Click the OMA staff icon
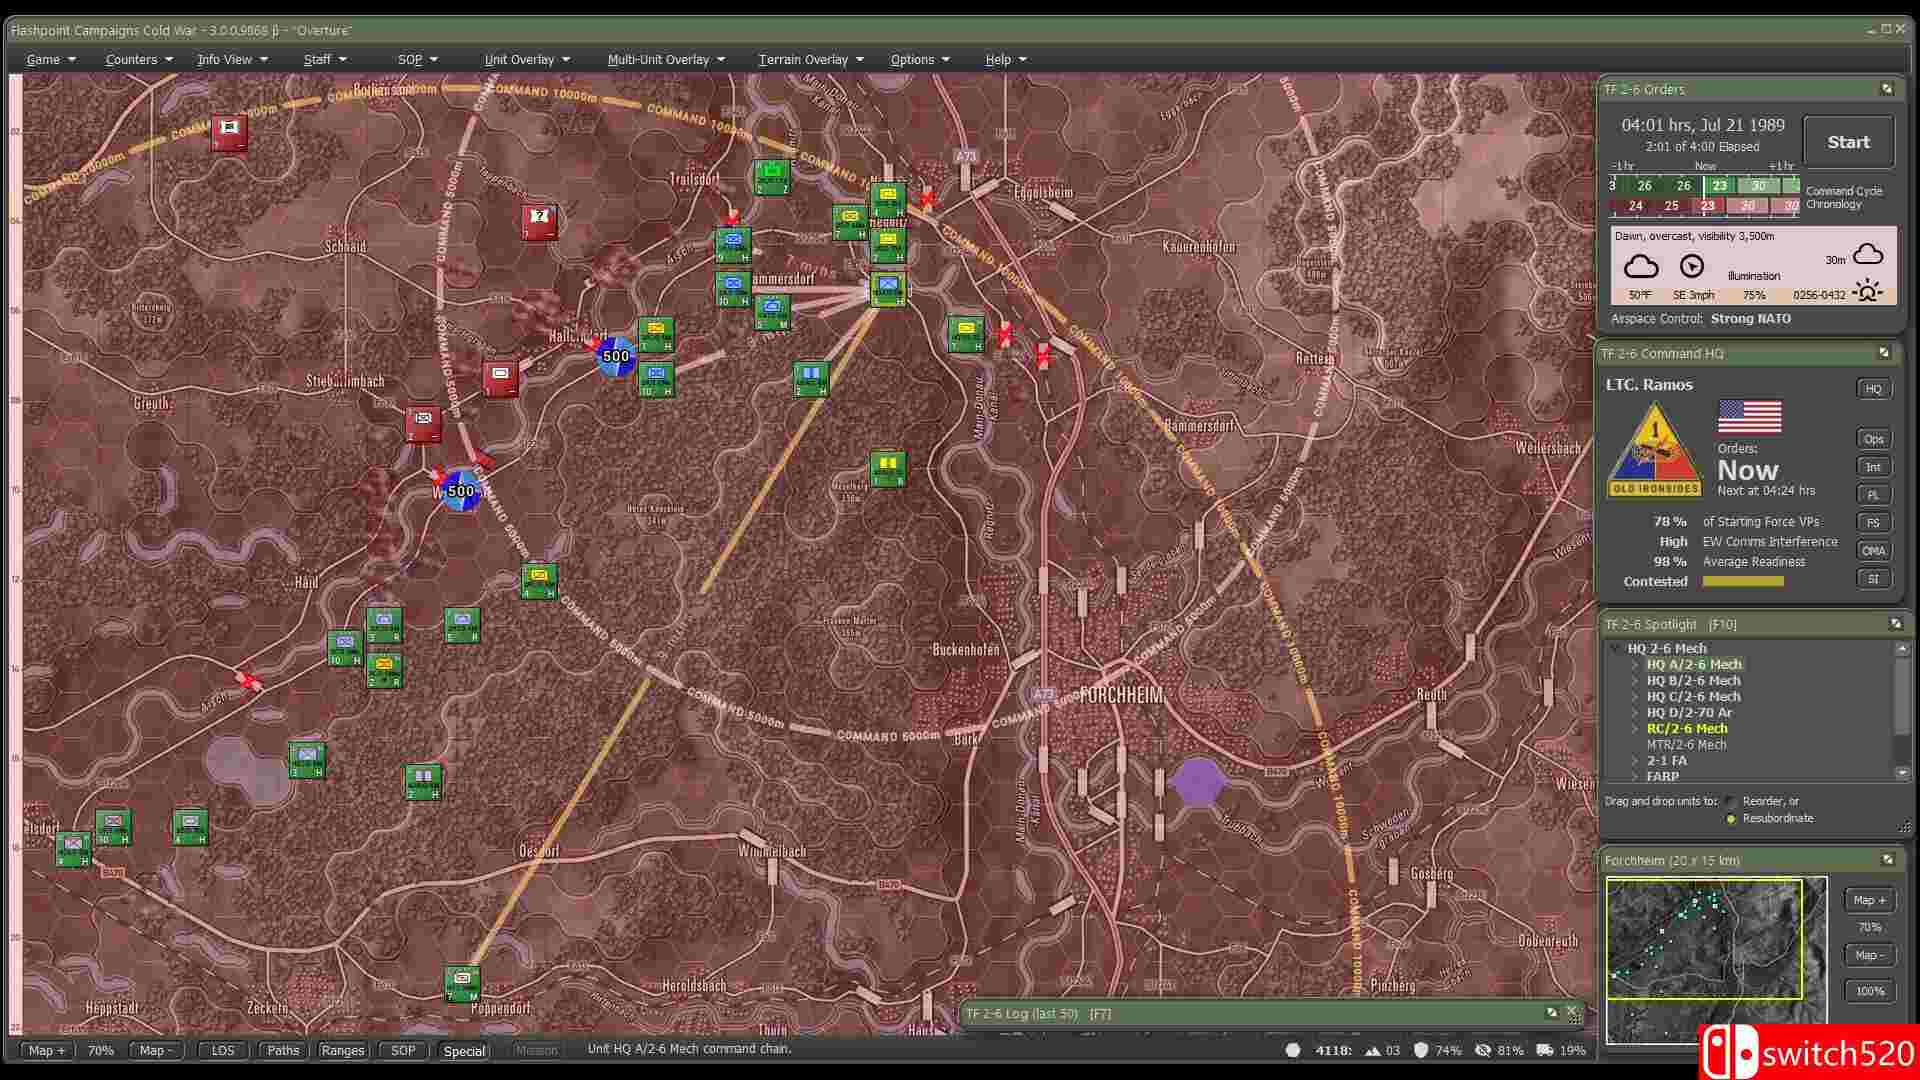This screenshot has width=1920, height=1080. tap(1873, 550)
